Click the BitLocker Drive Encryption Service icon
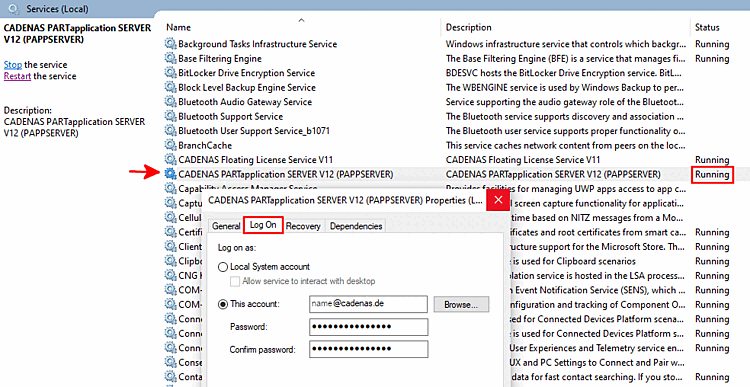This screenshot has height=387, width=750. (x=170, y=73)
